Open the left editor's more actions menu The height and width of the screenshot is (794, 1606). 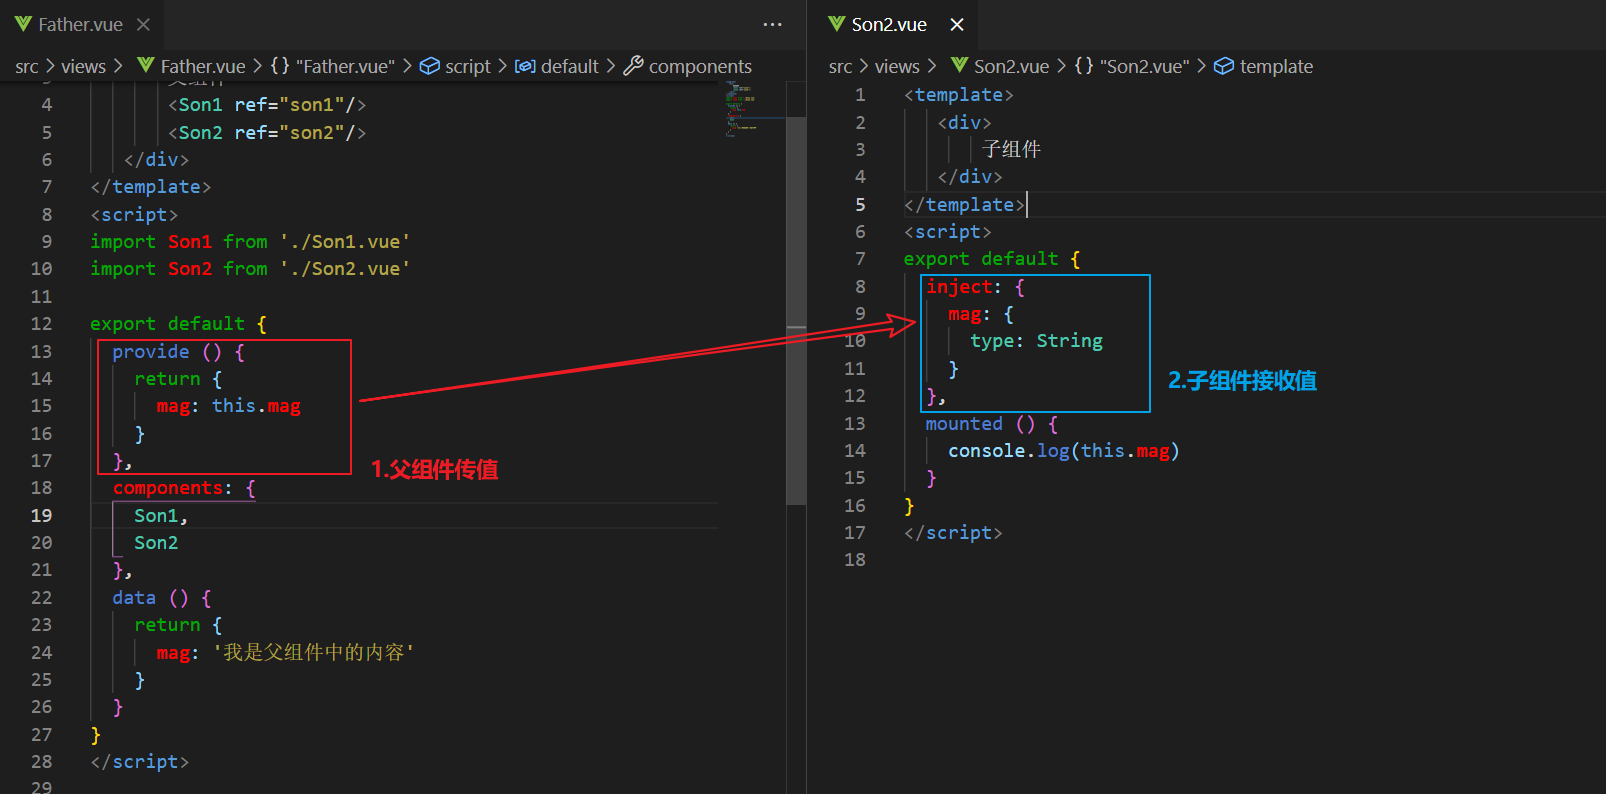point(772,24)
